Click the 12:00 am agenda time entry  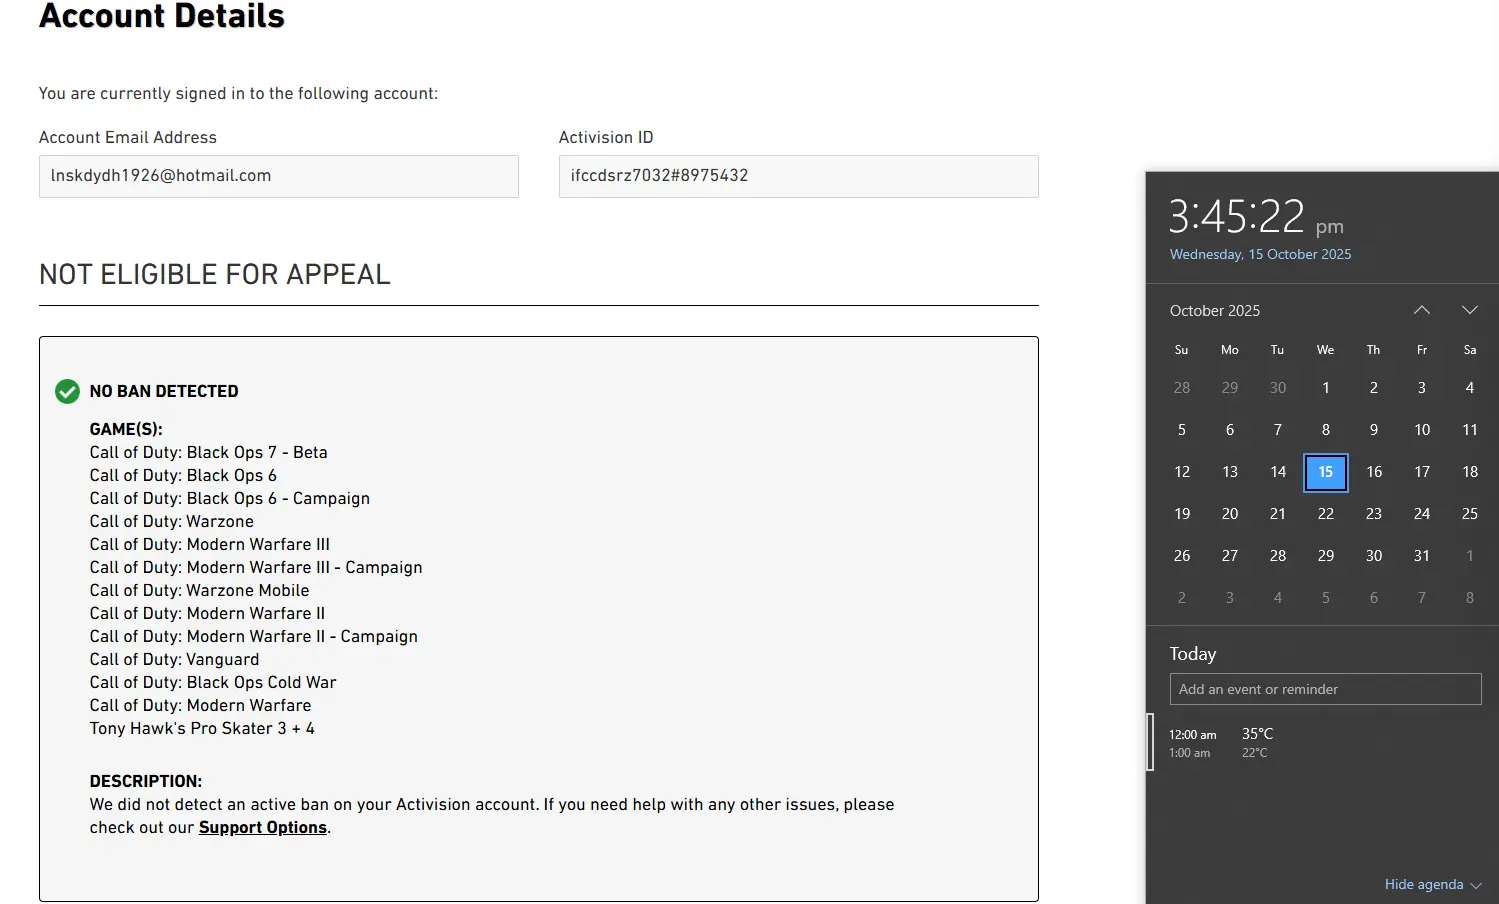1193,735
